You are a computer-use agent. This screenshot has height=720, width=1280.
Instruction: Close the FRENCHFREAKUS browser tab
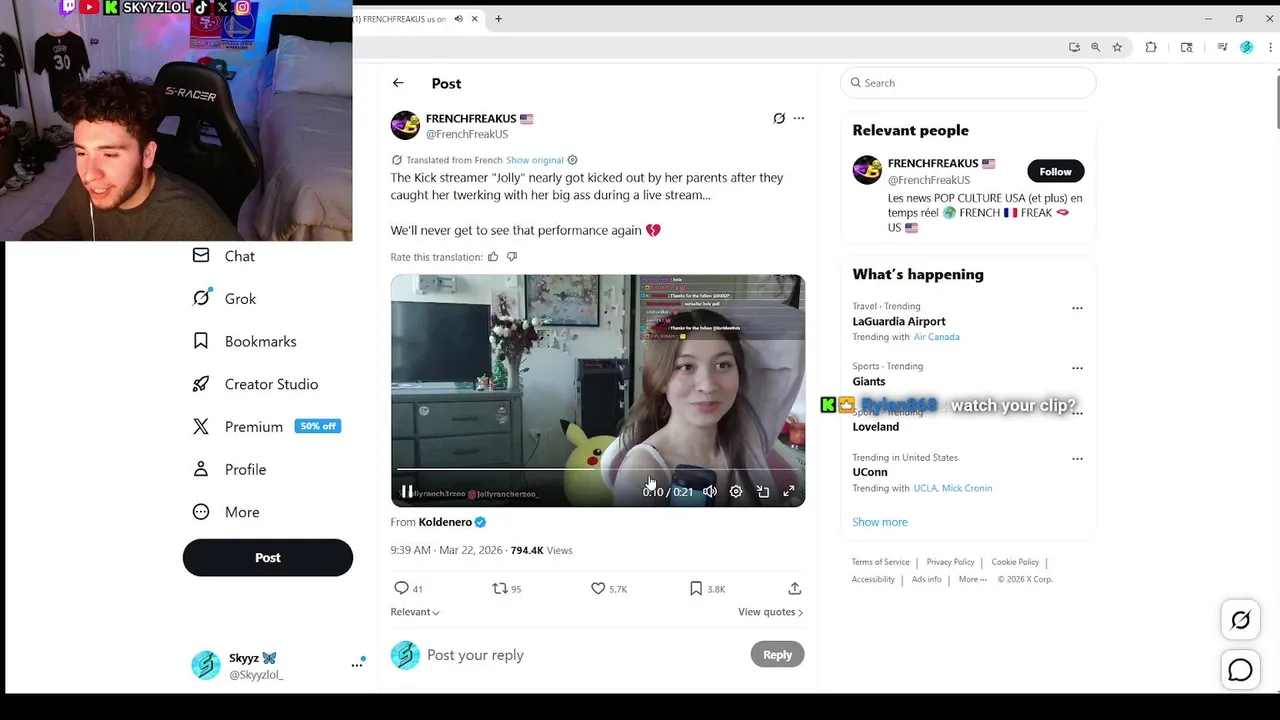tap(475, 18)
